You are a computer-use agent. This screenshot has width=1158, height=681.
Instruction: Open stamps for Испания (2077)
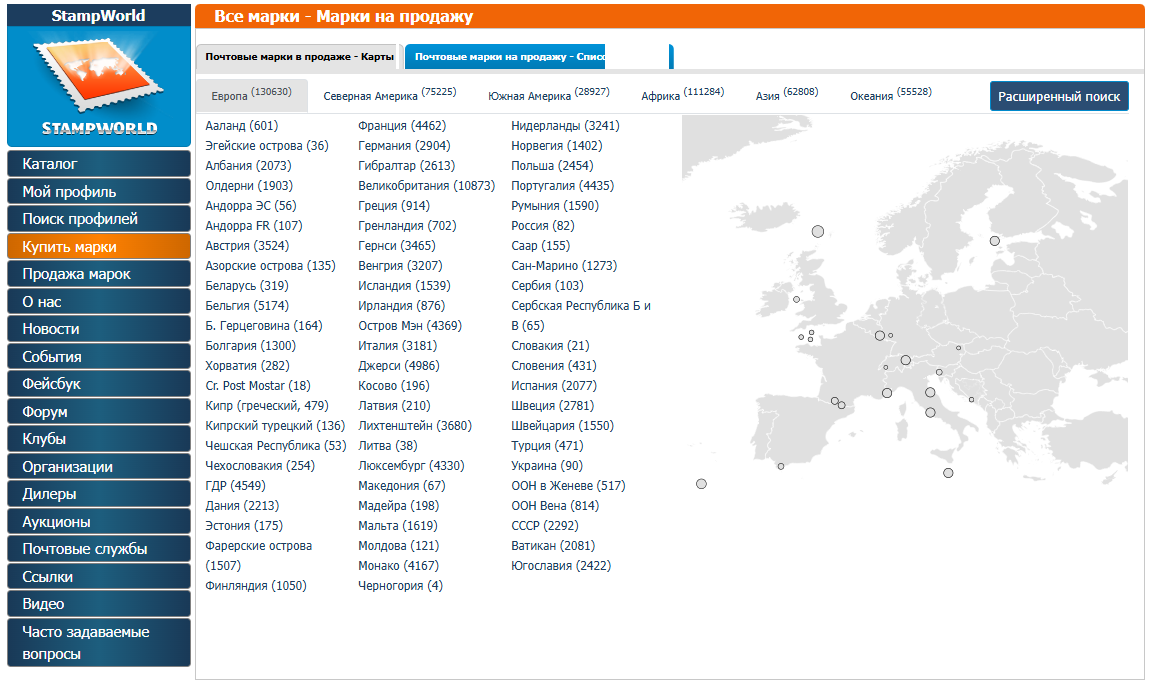coord(554,386)
